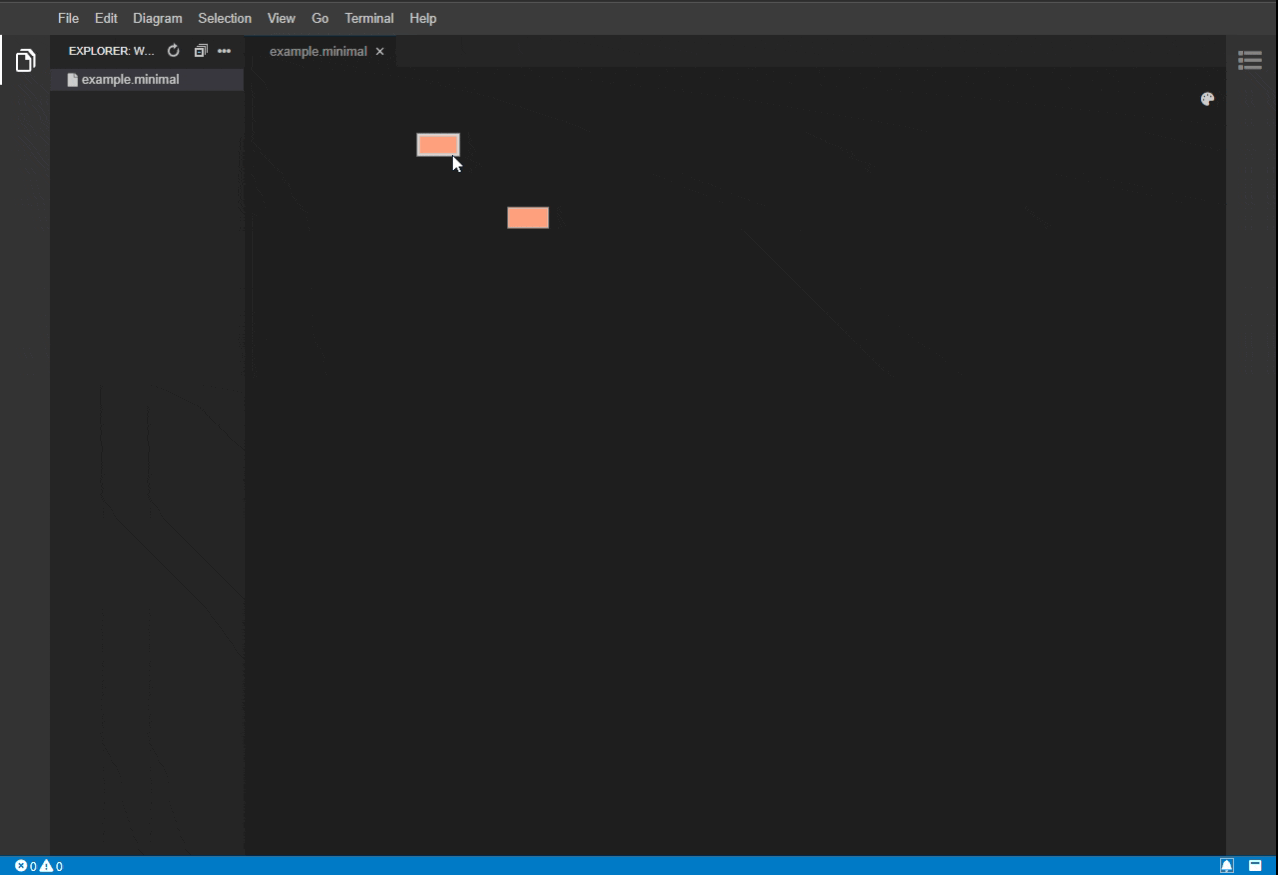
Task: Collapse all folders in Explorer
Action: click(200, 51)
